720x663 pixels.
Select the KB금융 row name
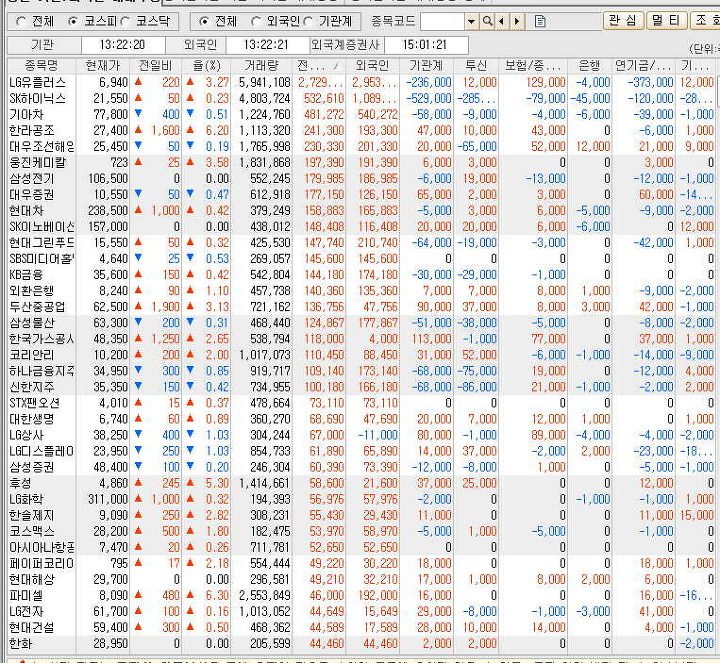pyautogui.click(x=26, y=275)
